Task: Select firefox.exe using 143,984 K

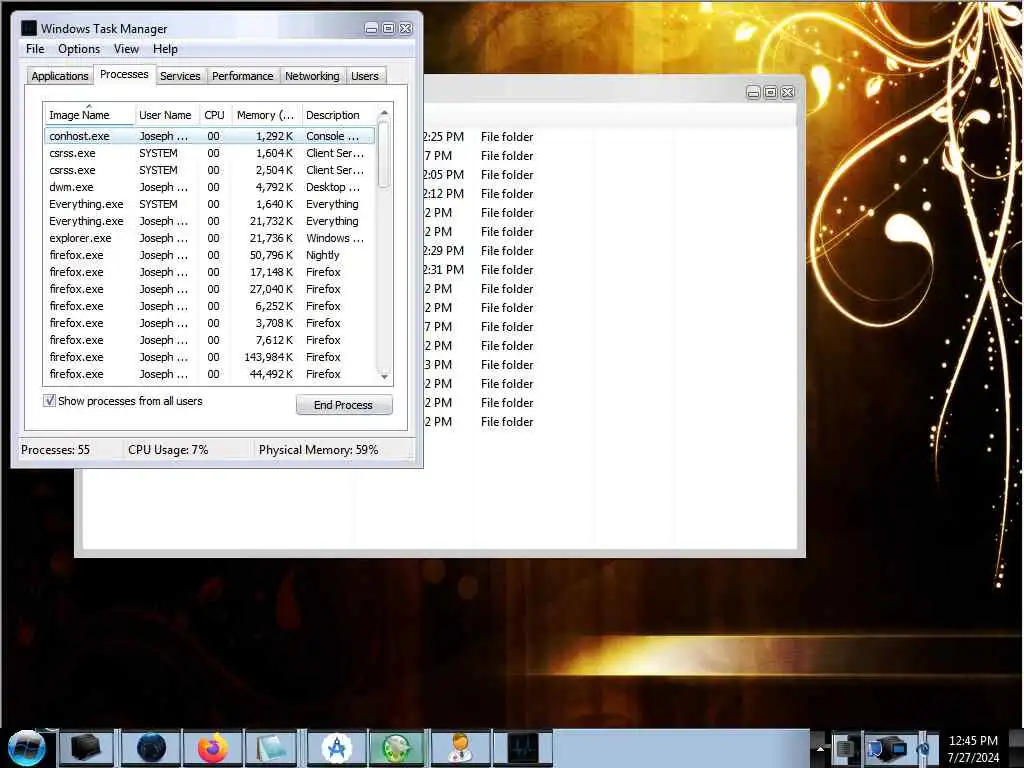Action: 210,357
